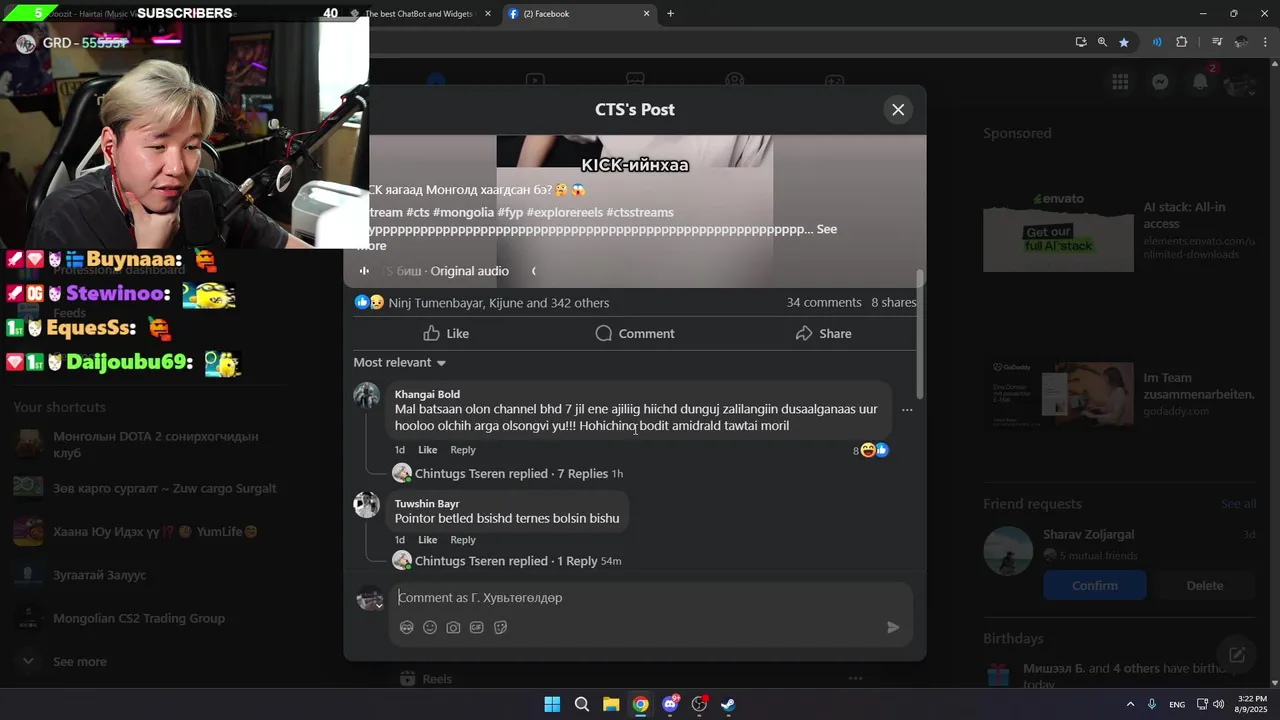View the 34 comments count link
This screenshot has height=720, width=1280.
tap(824, 302)
